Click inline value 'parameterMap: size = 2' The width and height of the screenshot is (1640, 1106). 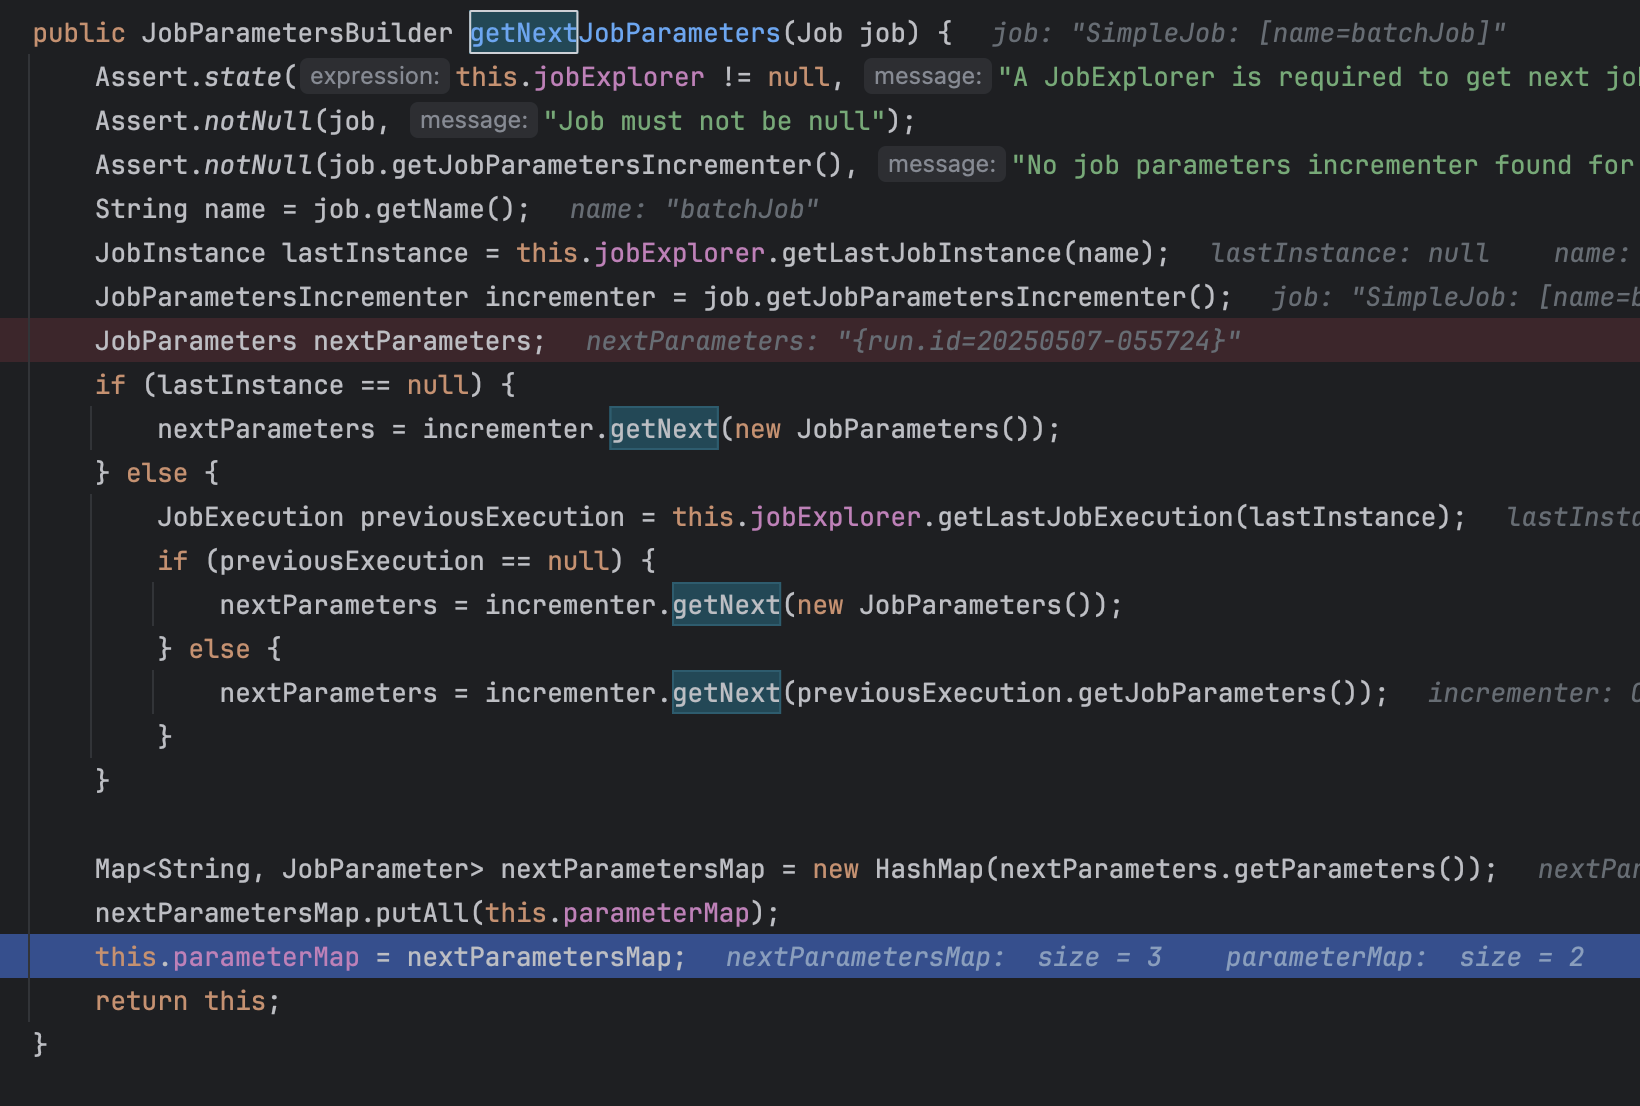tap(1405, 957)
